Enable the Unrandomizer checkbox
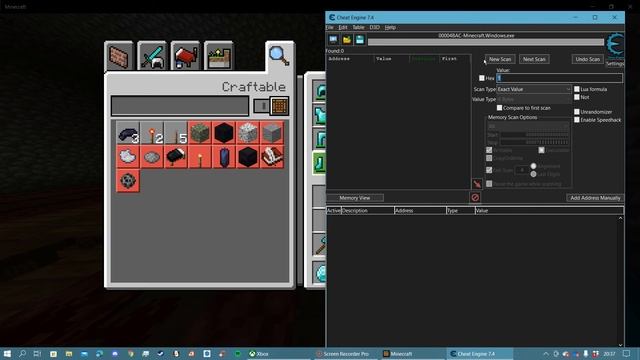 coord(577,111)
